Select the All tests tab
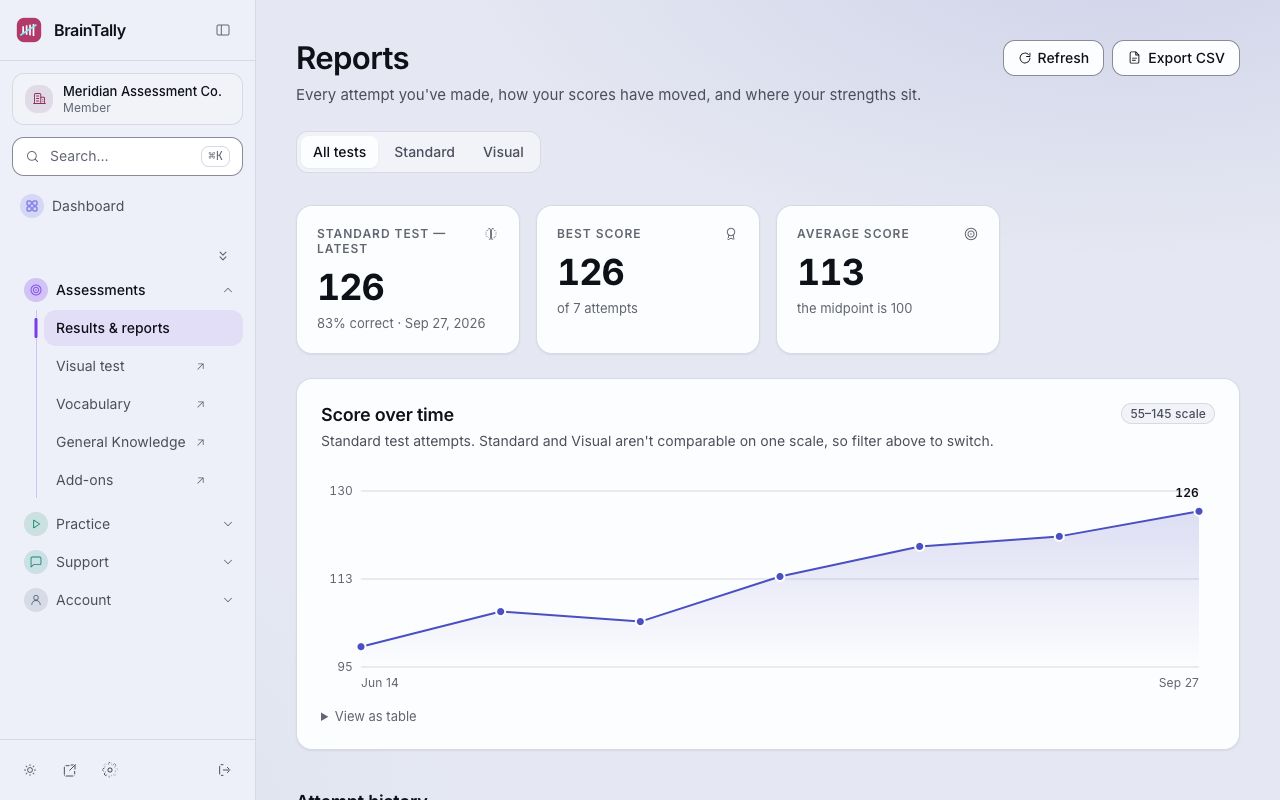Viewport: 1280px width, 800px height. (339, 152)
